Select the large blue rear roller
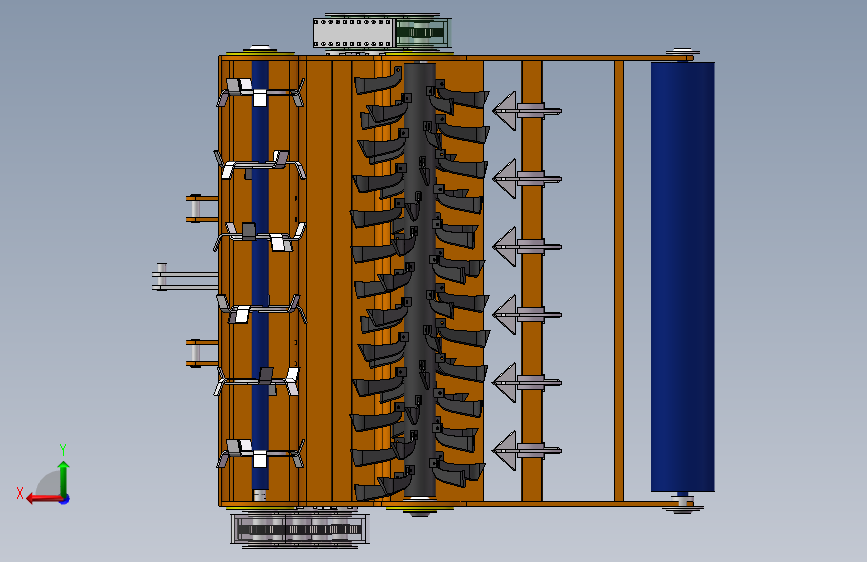Screen dimensions: 867x562 (682, 277)
